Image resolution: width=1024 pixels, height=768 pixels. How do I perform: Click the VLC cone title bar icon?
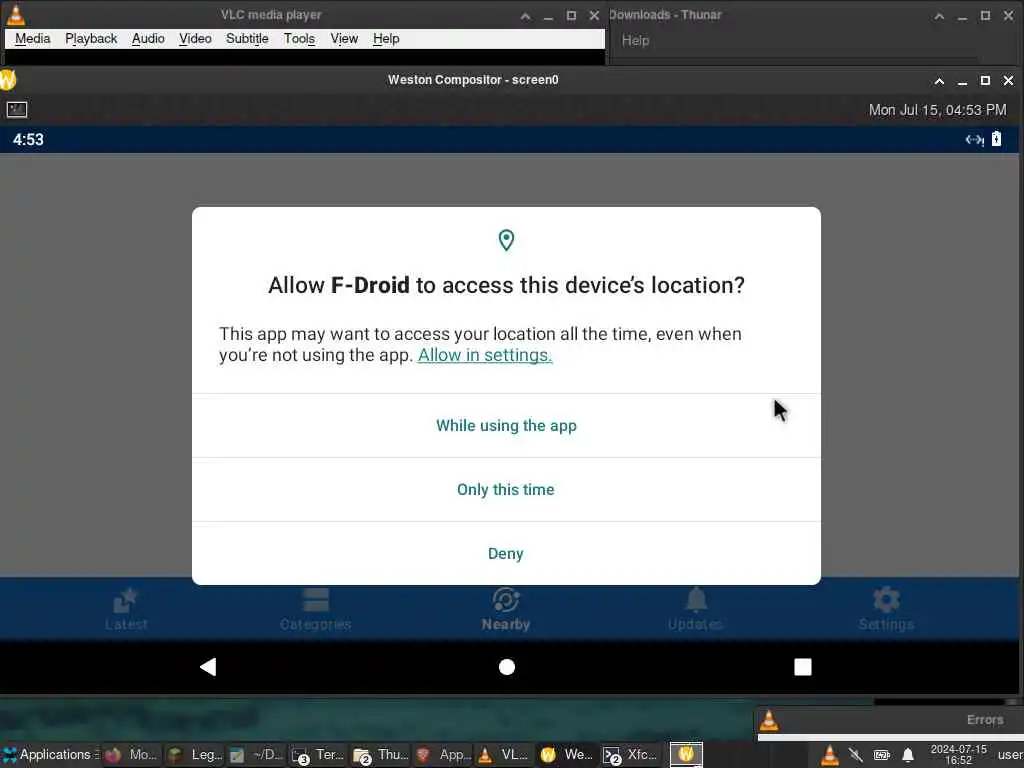[15, 14]
